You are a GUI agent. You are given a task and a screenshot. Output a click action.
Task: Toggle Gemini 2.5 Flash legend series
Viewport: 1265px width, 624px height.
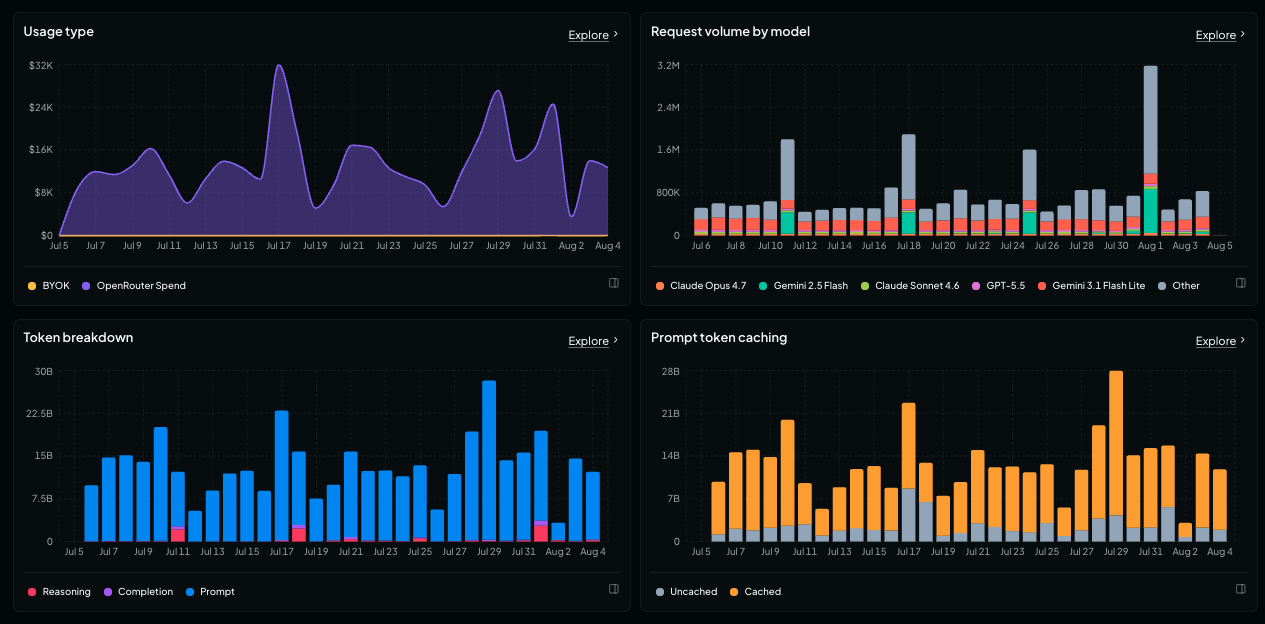point(803,285)
